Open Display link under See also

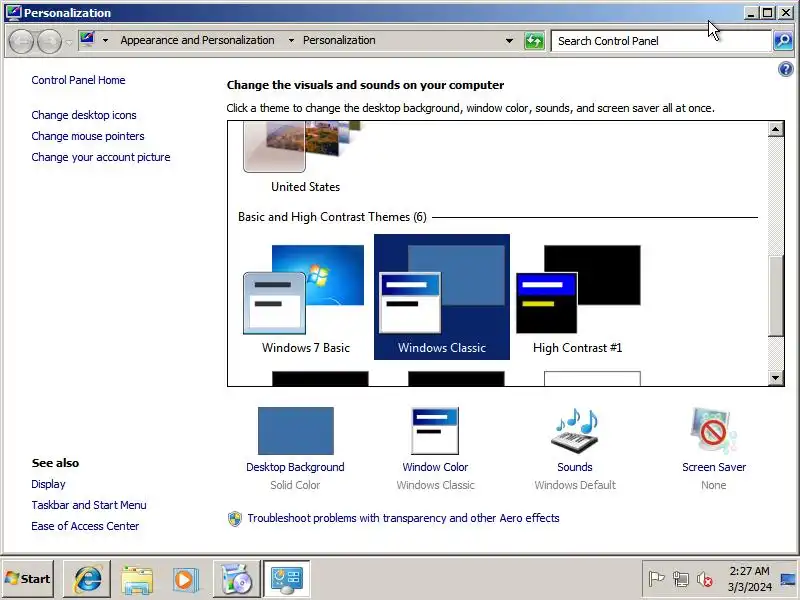pos(48,484)
